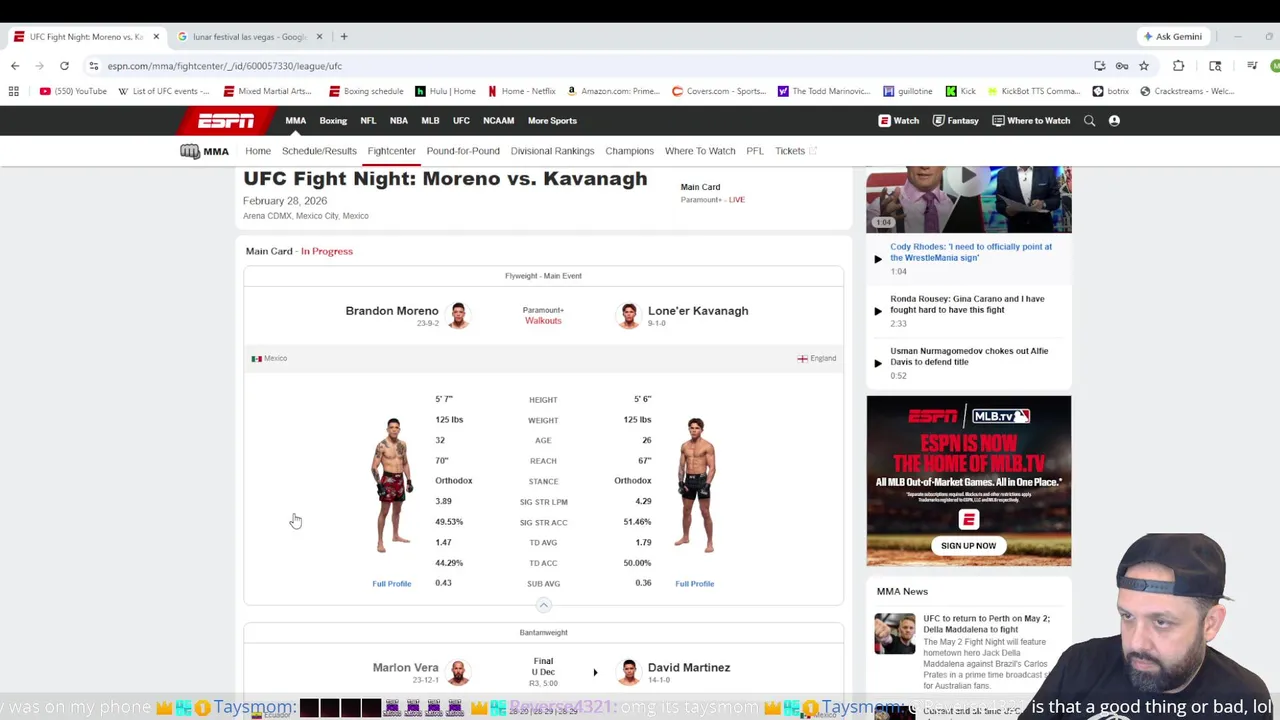Select NFL in the ESPN top navigation
Viewport: 1280px width, 720px height.
(368, 121)
